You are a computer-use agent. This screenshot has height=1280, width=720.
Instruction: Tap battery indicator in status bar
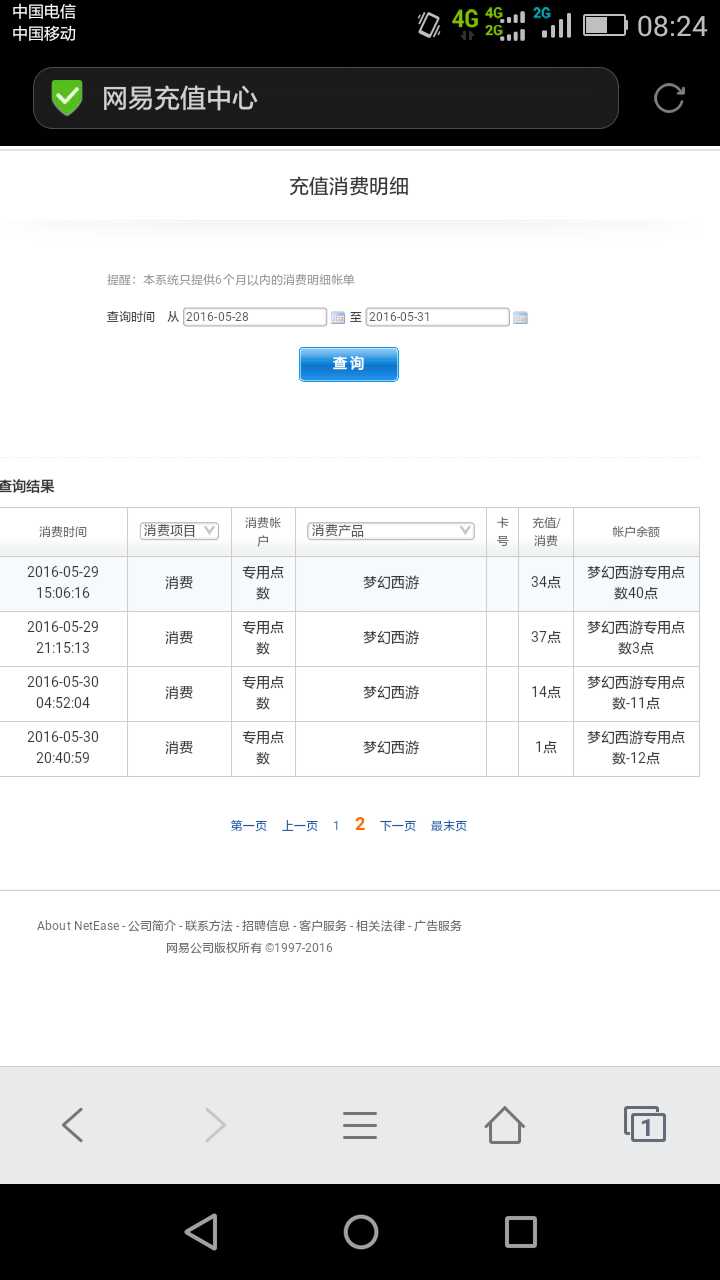coord(605,25)
